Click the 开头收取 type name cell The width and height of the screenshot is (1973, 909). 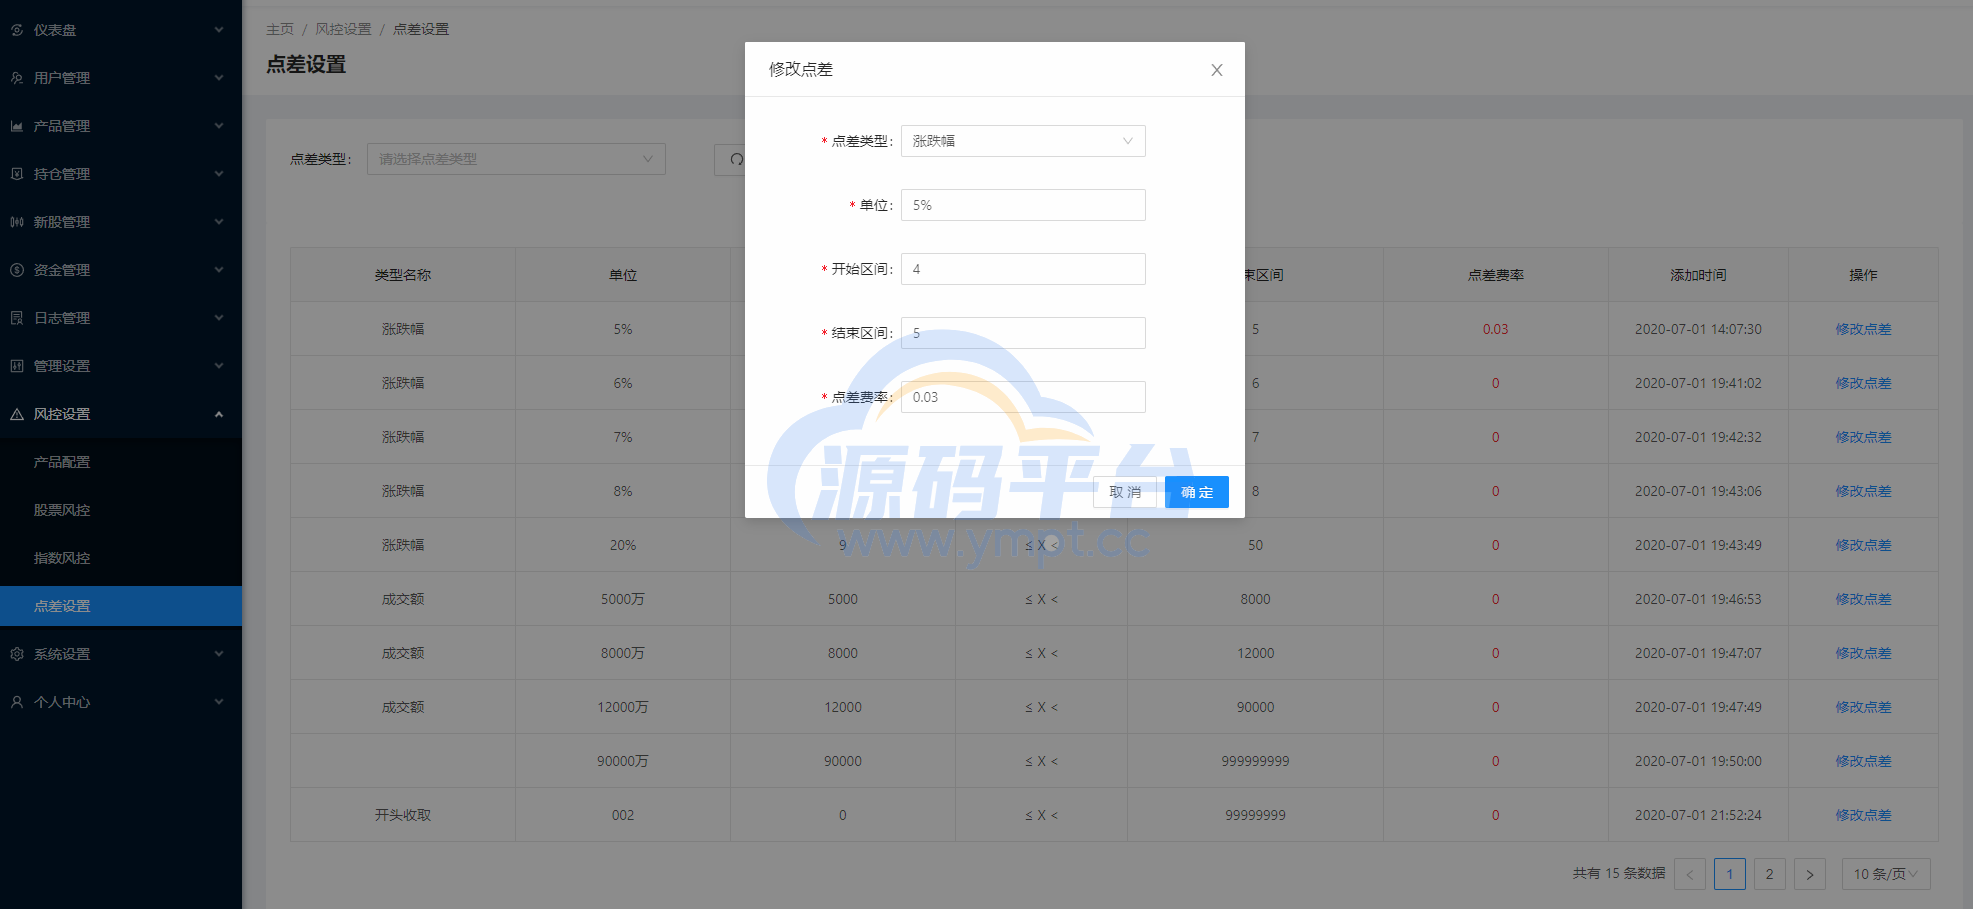tap(403, 815)
